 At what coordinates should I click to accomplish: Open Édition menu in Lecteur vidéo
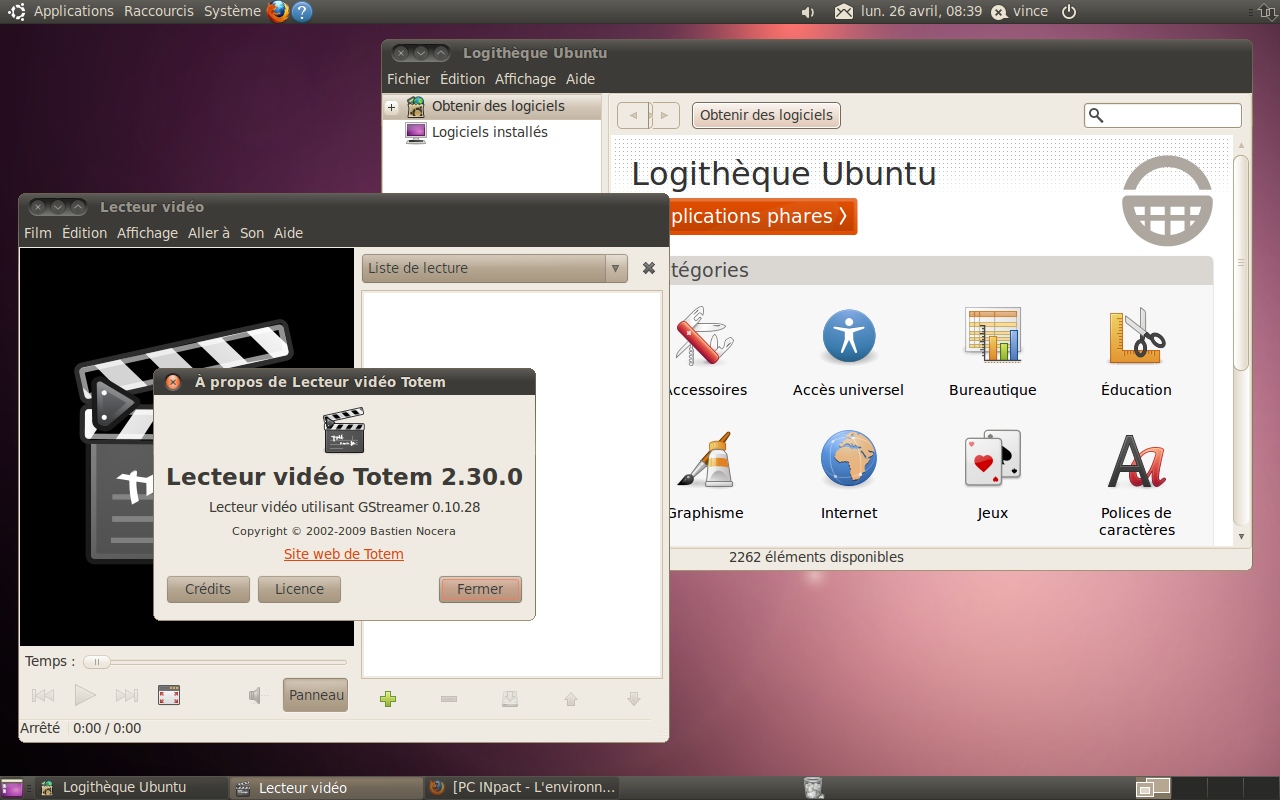tap(84, 233)
